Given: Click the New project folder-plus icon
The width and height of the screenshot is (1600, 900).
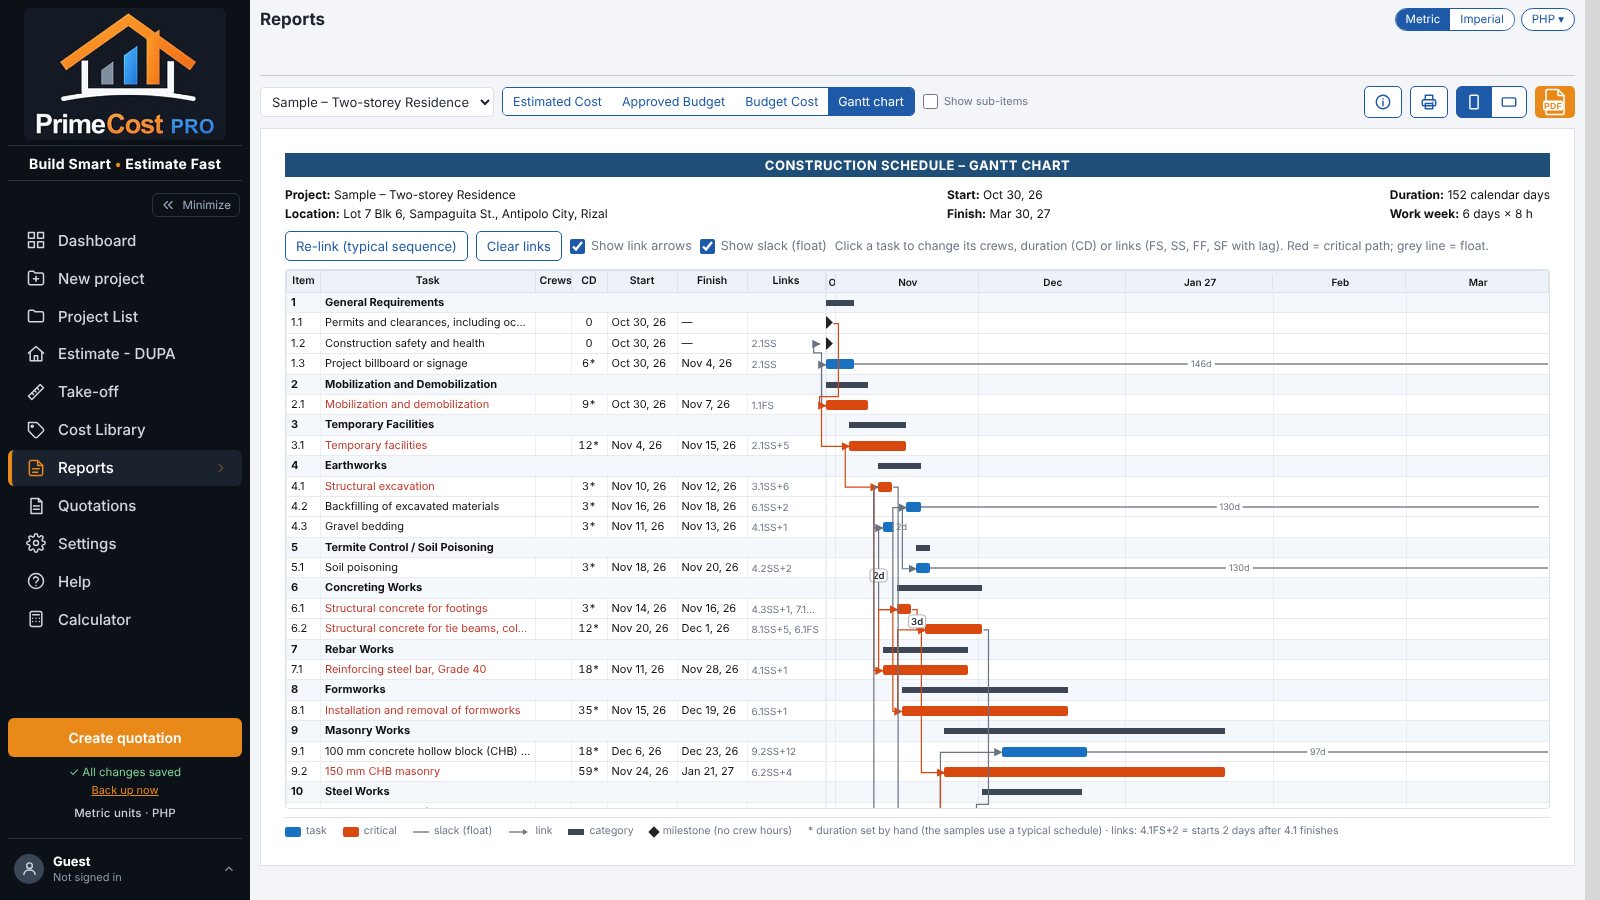Looking at the screenshot, I should [x=36, y=278].
